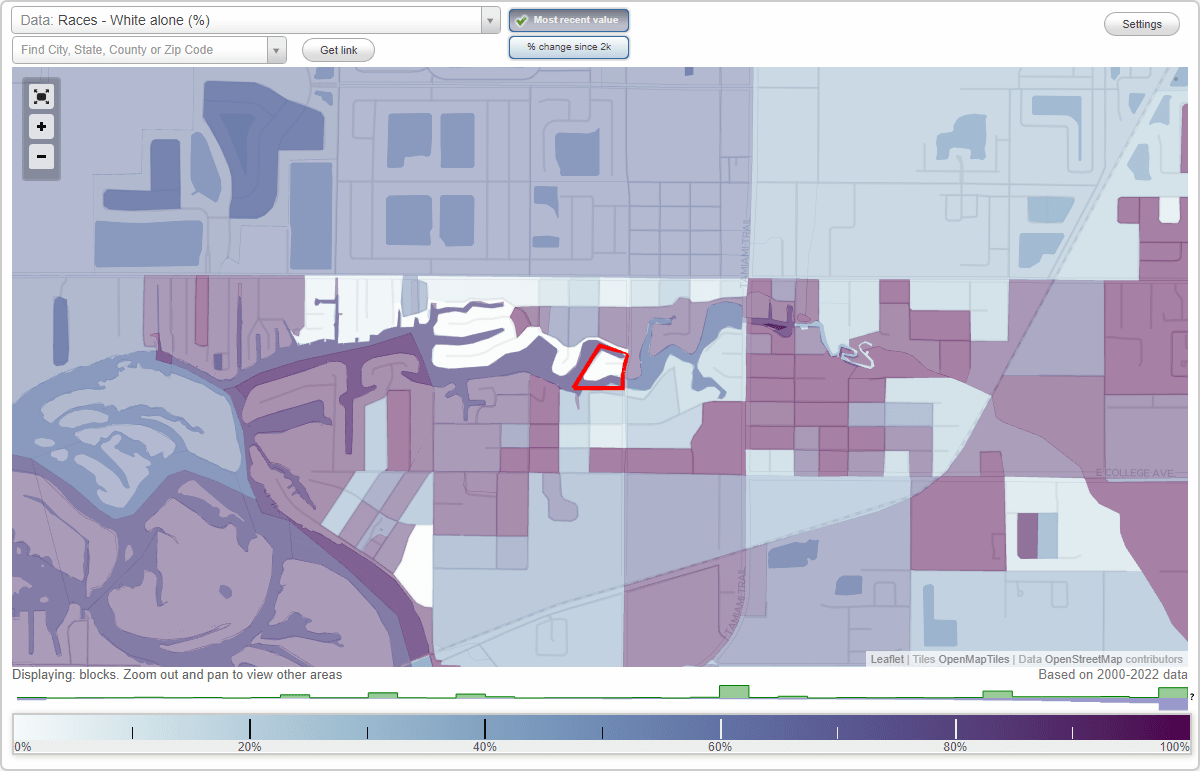Enable Most recent value option
This screenshot has width=1200, height=771.
tap(569, 20)
